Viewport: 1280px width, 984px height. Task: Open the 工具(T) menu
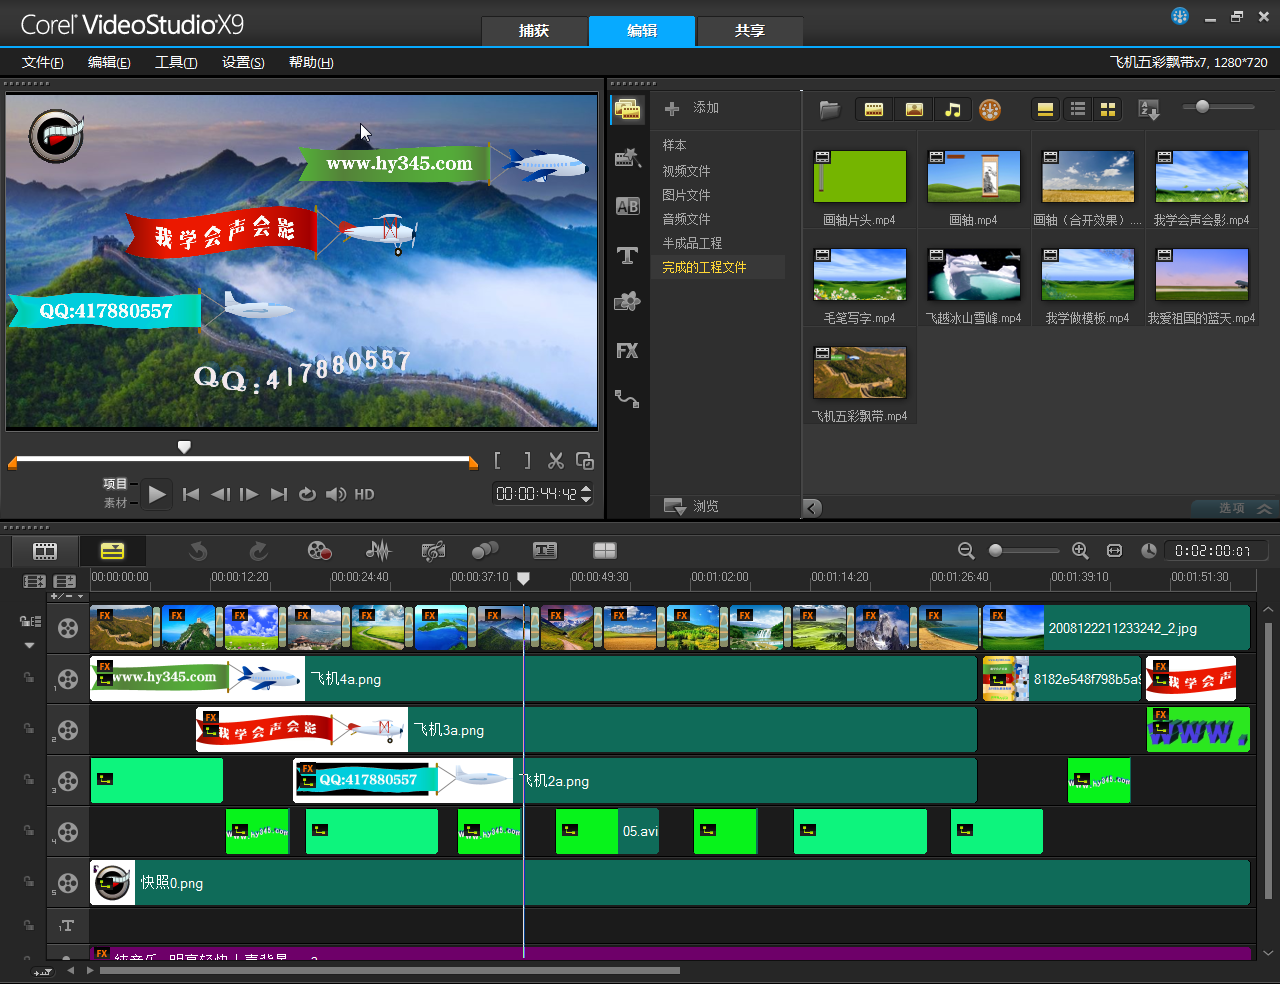tap(176, 62)
